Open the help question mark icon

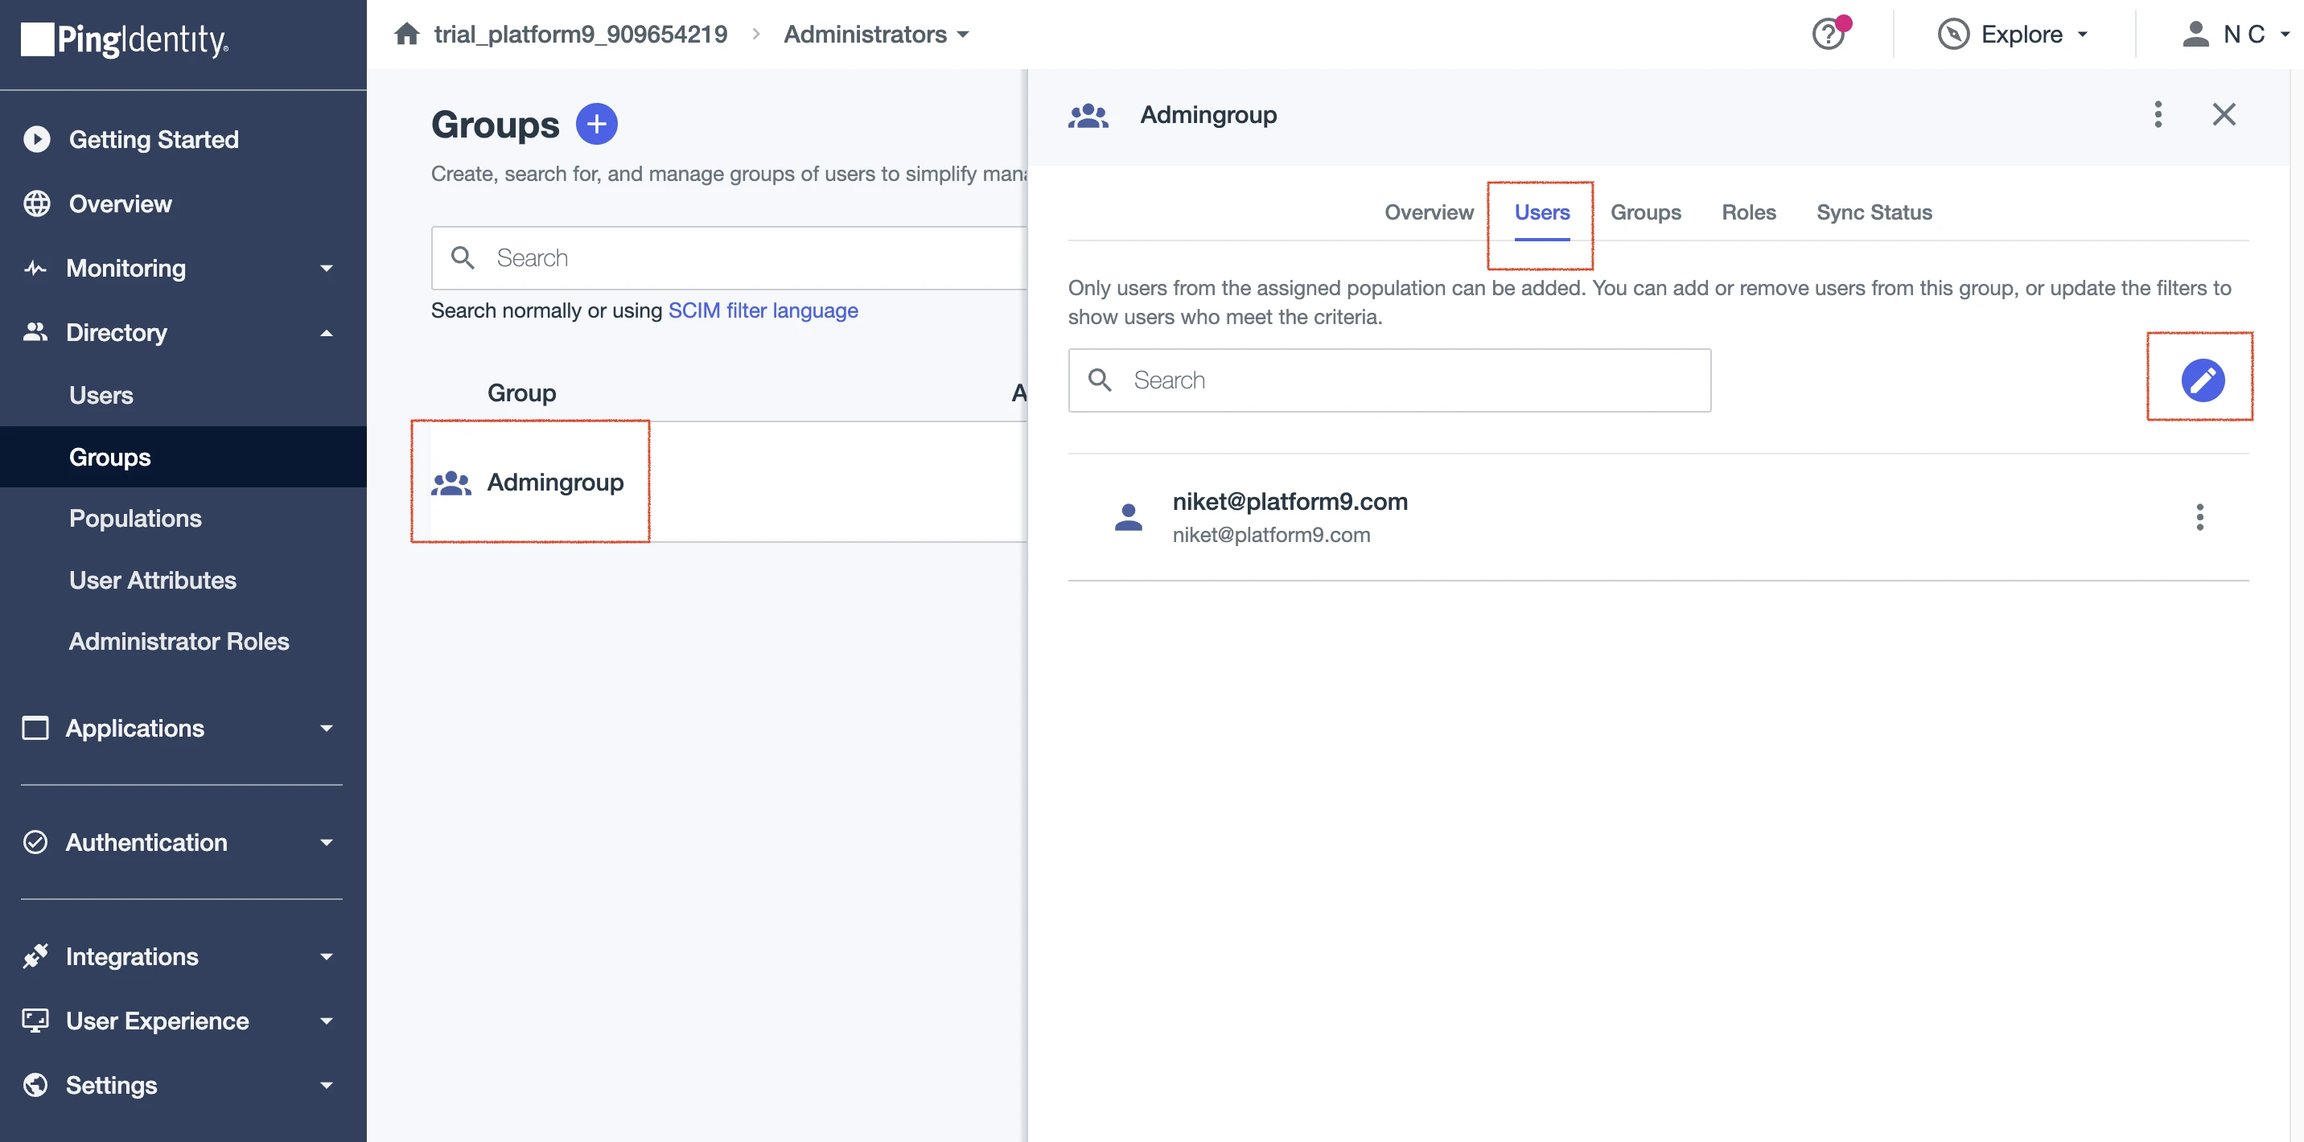[1829, 34]
